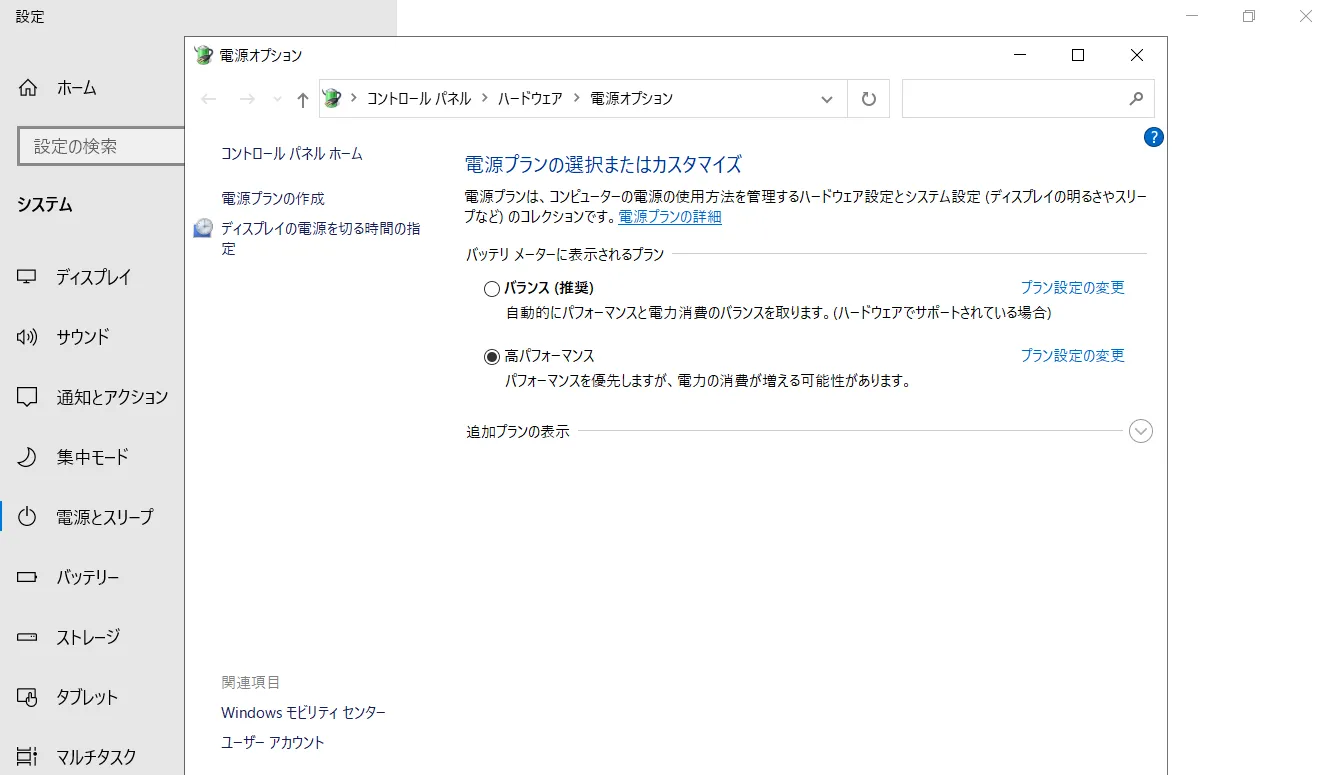
Task: Open the 電源プランの詳細 link
Action: (x=668, y=217)
